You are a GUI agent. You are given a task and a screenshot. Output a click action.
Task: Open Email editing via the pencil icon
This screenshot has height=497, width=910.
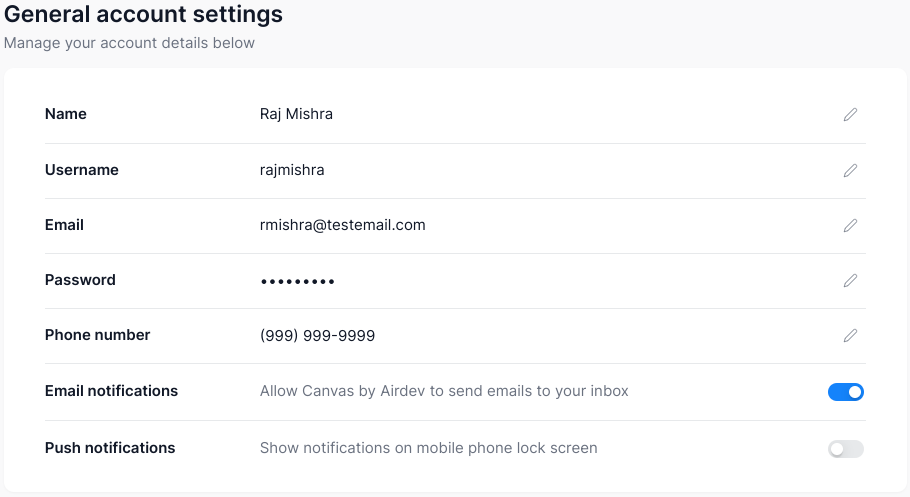(x=850, y=226)
